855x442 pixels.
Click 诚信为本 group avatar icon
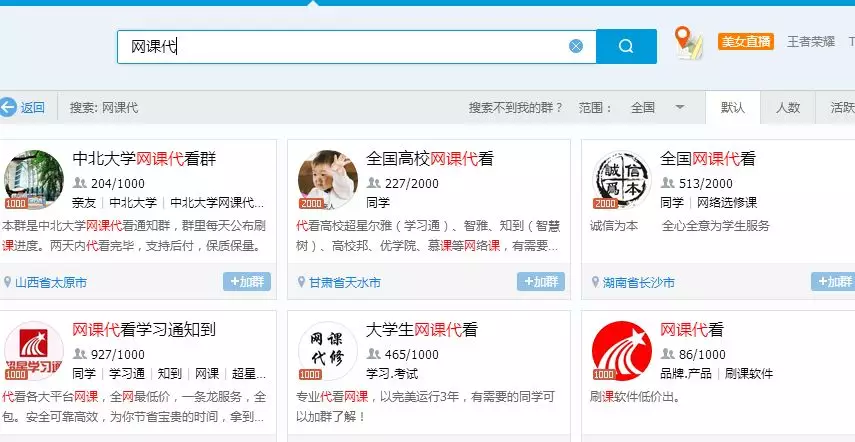tap(621, 179)
